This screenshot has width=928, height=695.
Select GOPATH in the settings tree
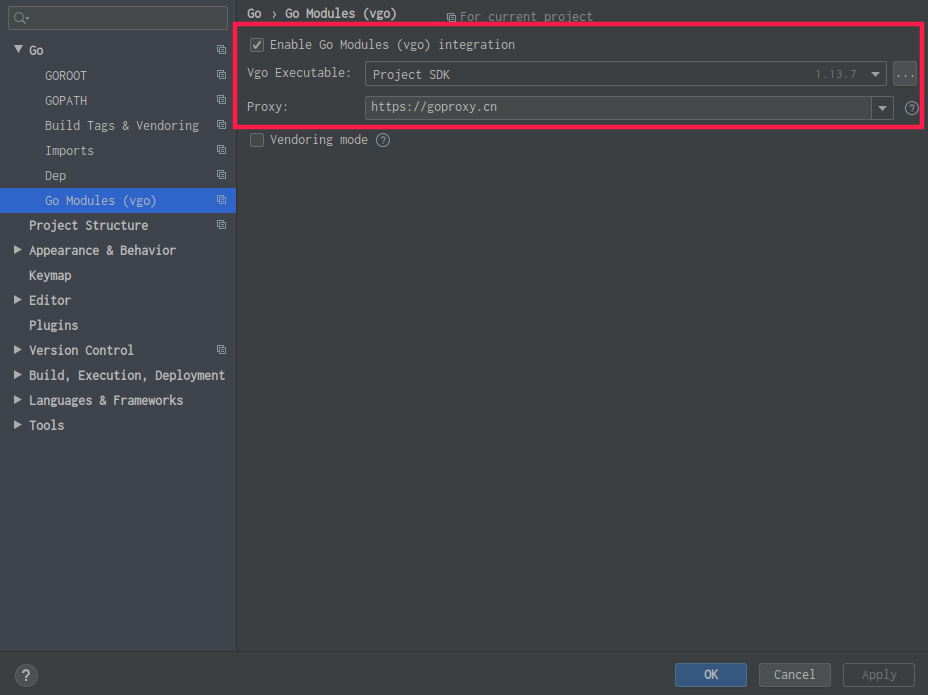click(66, 100)
